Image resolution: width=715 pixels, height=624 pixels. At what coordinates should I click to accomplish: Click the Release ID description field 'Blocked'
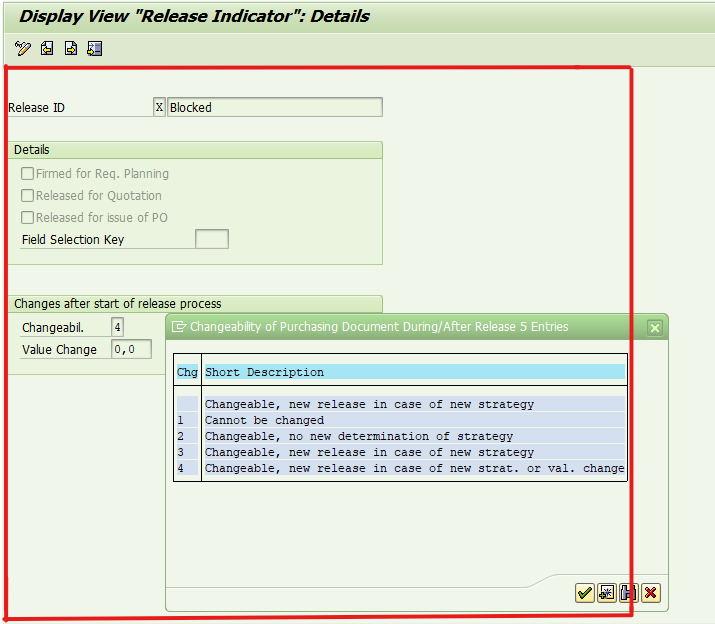(x=274, y=107)
